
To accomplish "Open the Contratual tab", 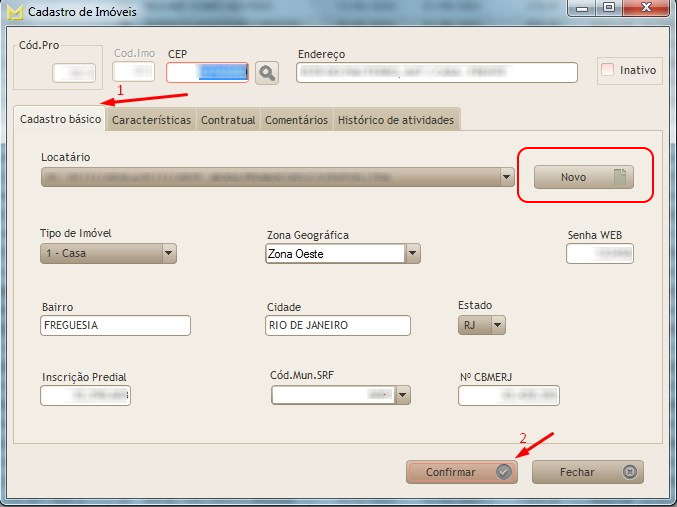I will [228, 120].
